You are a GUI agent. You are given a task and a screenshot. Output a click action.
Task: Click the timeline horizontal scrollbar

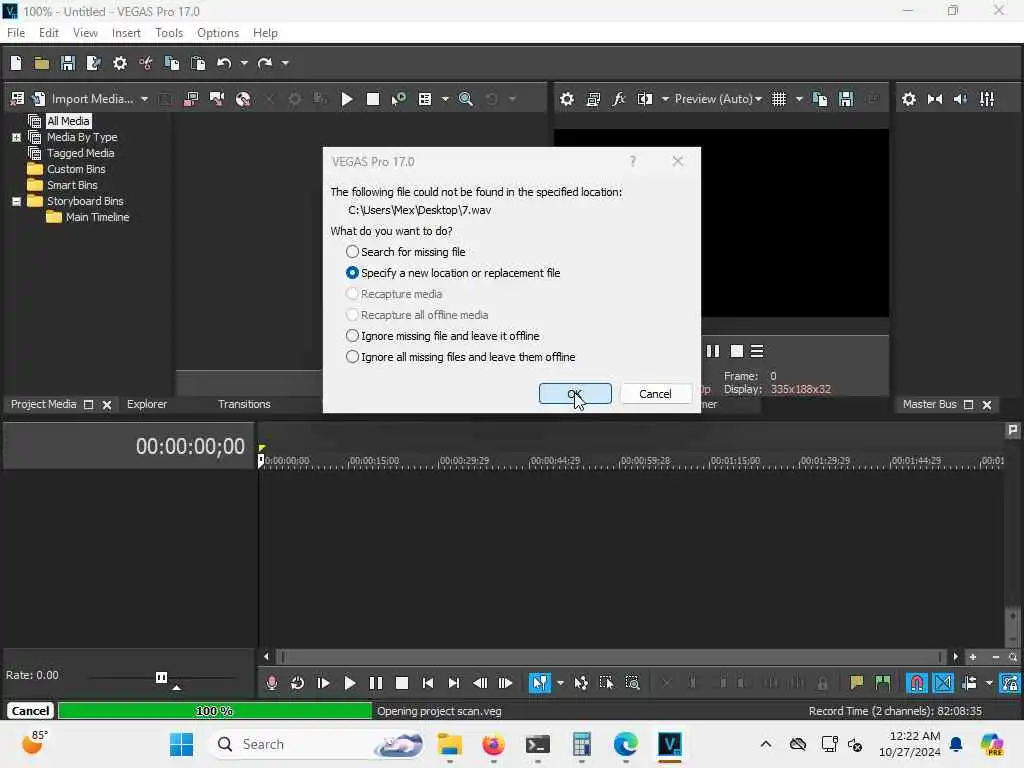[x=610, y=657]
